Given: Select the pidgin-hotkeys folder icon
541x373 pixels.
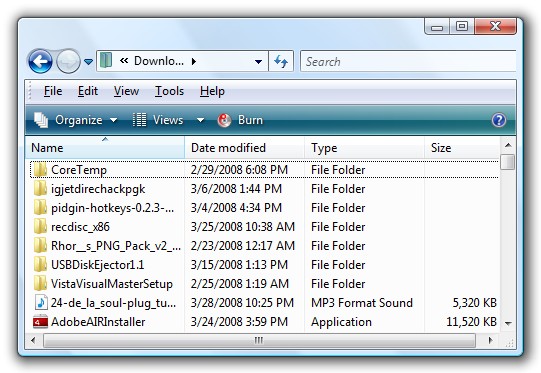Looking at the screenshot, I should coord(41,208).
